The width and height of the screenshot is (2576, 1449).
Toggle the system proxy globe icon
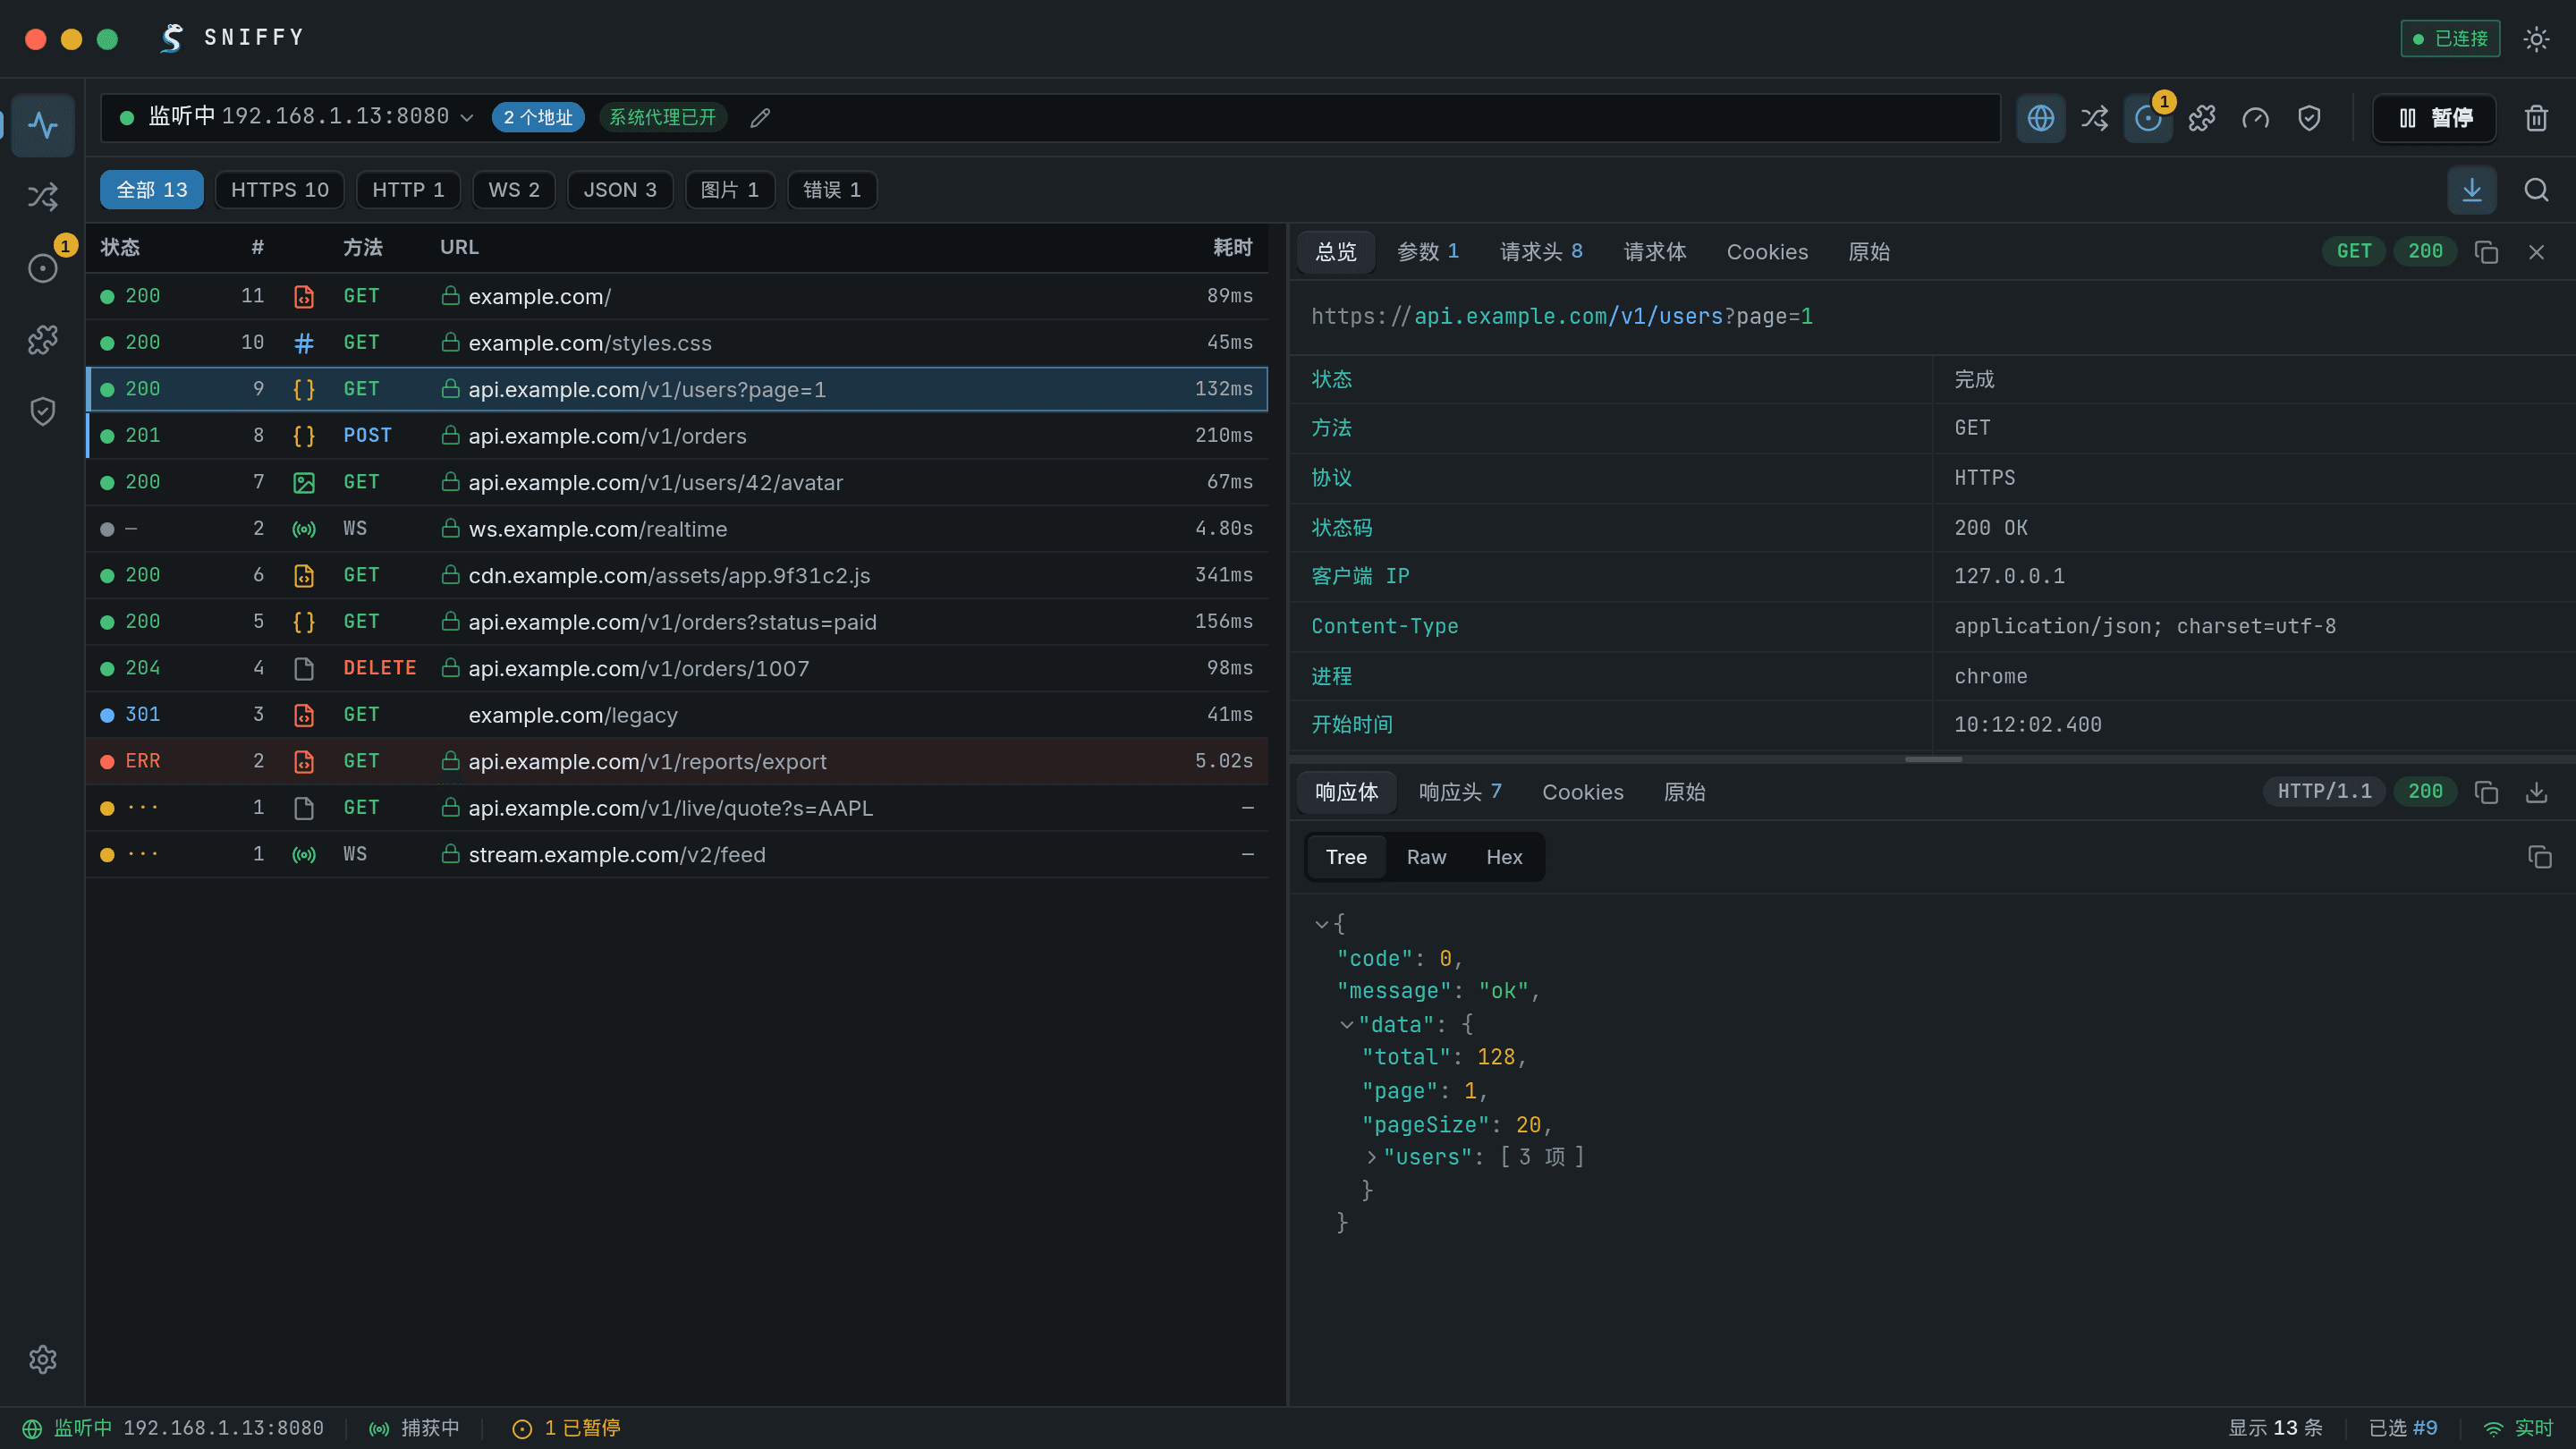pos(2041,118)
